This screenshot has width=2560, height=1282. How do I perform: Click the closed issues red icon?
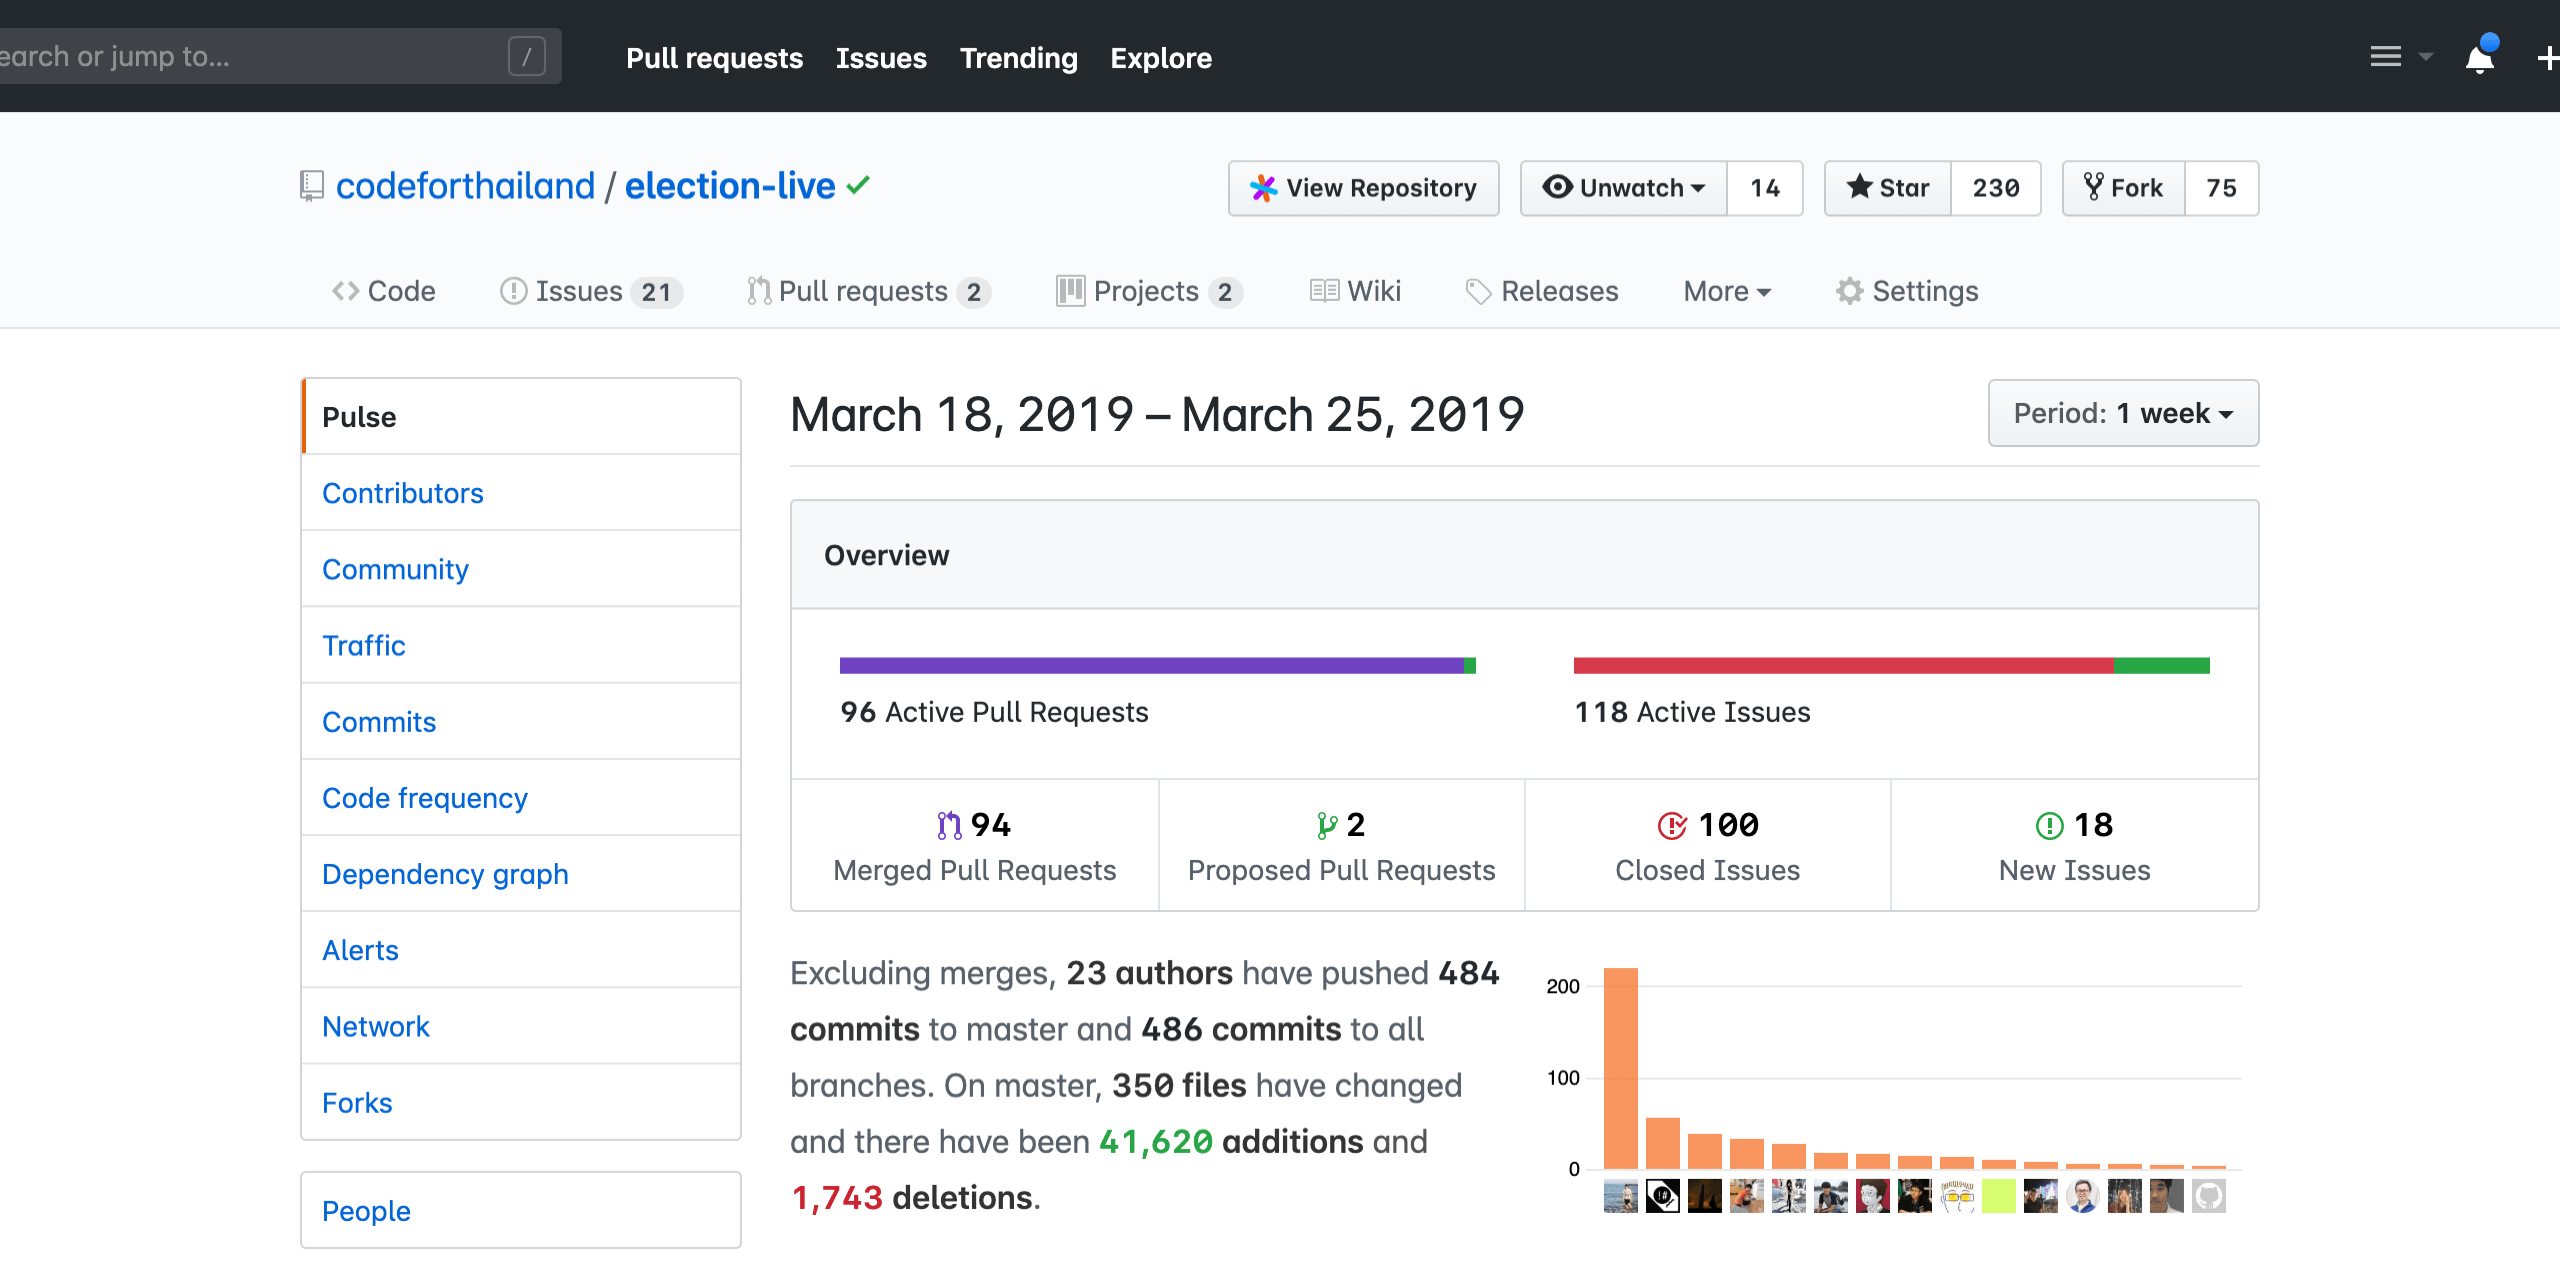tap(1671, 825)
